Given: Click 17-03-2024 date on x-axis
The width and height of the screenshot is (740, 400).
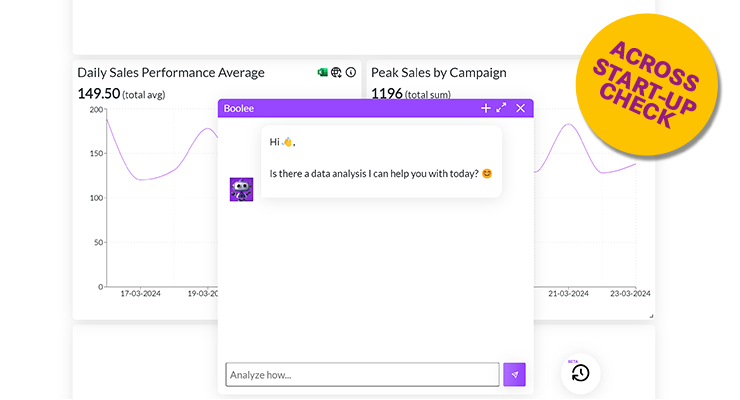Looking at the screenshot, I should 140,294.
